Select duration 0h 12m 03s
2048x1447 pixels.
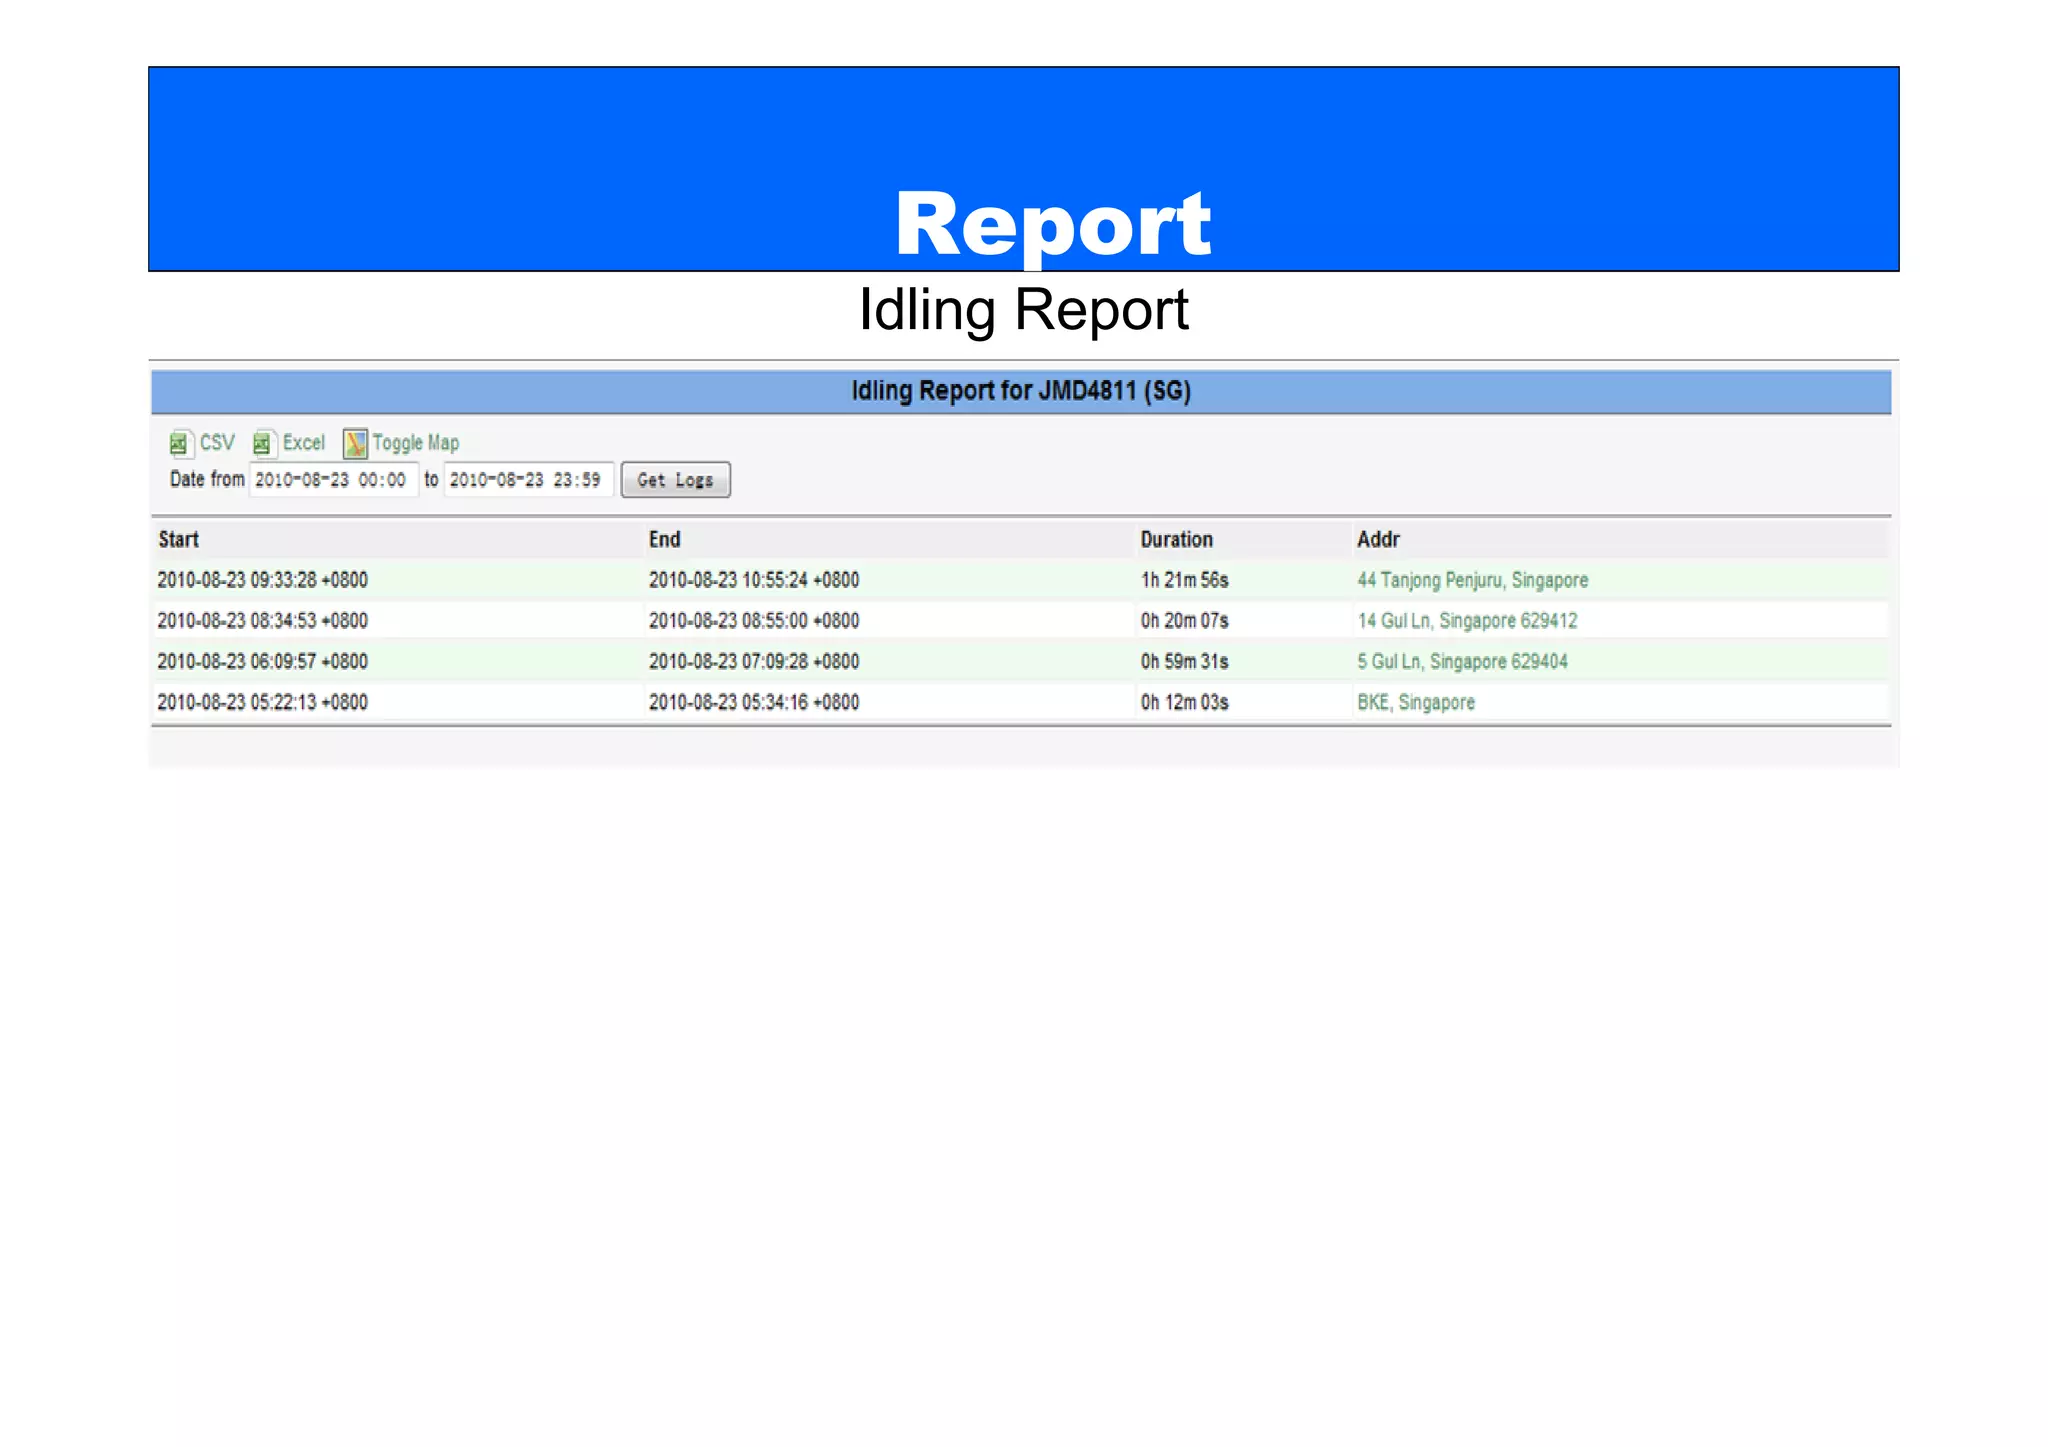tap(1185, 702)
